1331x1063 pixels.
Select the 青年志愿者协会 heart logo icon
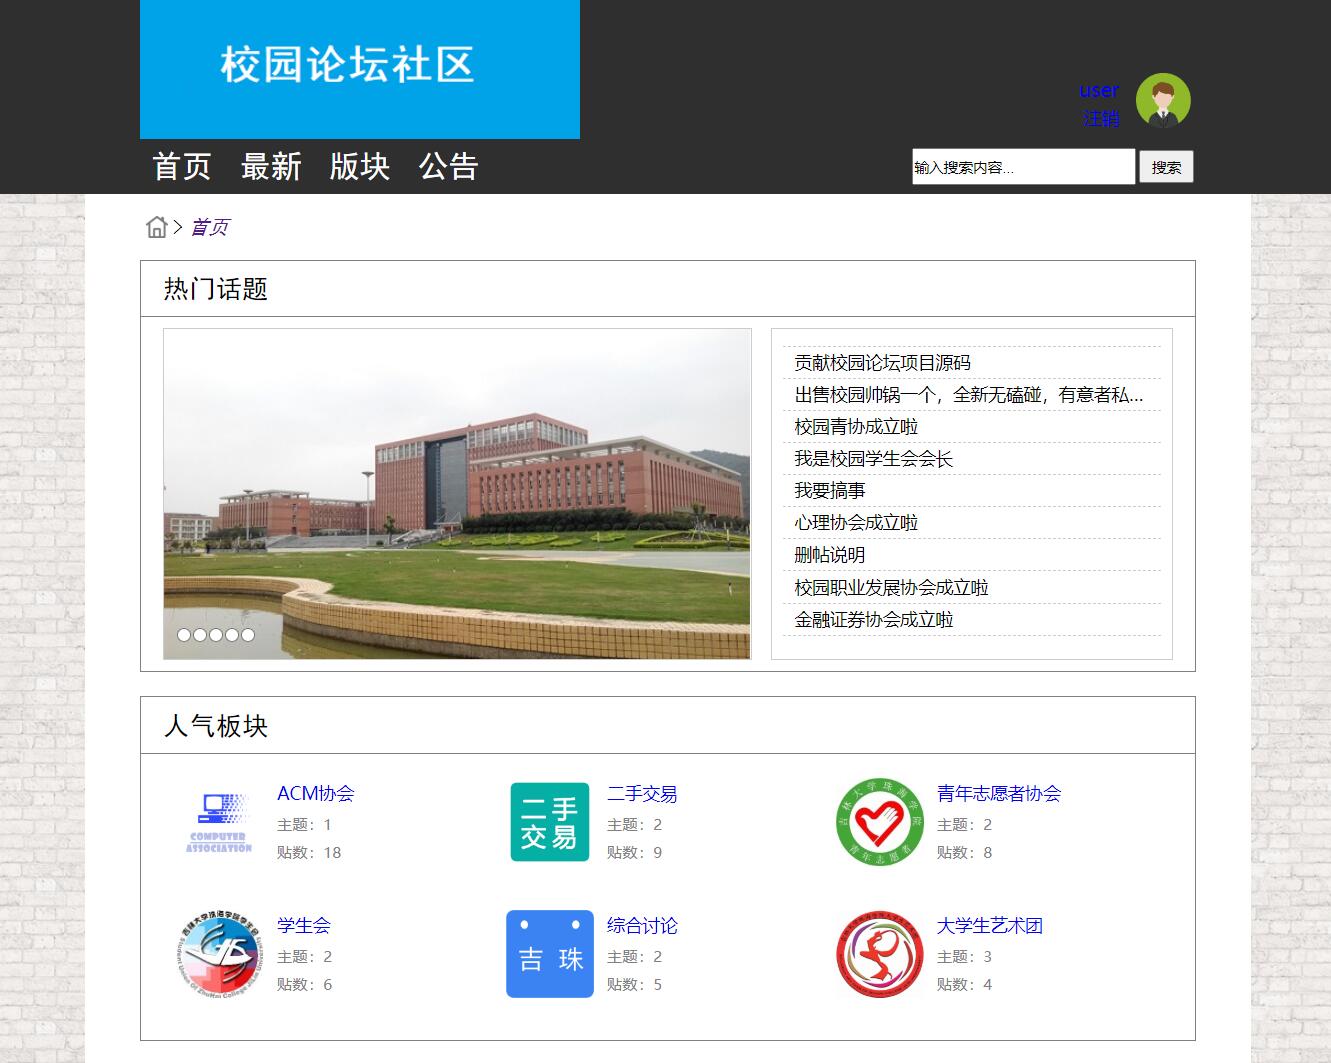879,824
